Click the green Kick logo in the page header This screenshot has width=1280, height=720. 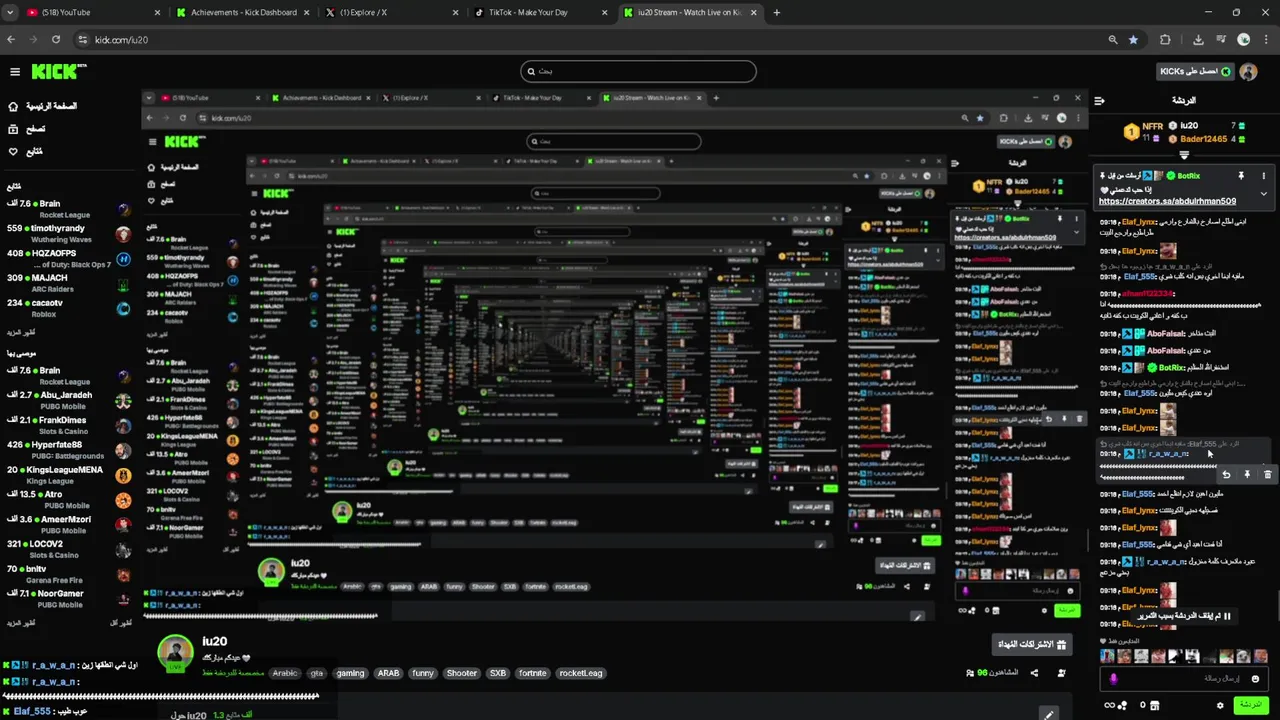pyautogui.click(x=59, y=72)
